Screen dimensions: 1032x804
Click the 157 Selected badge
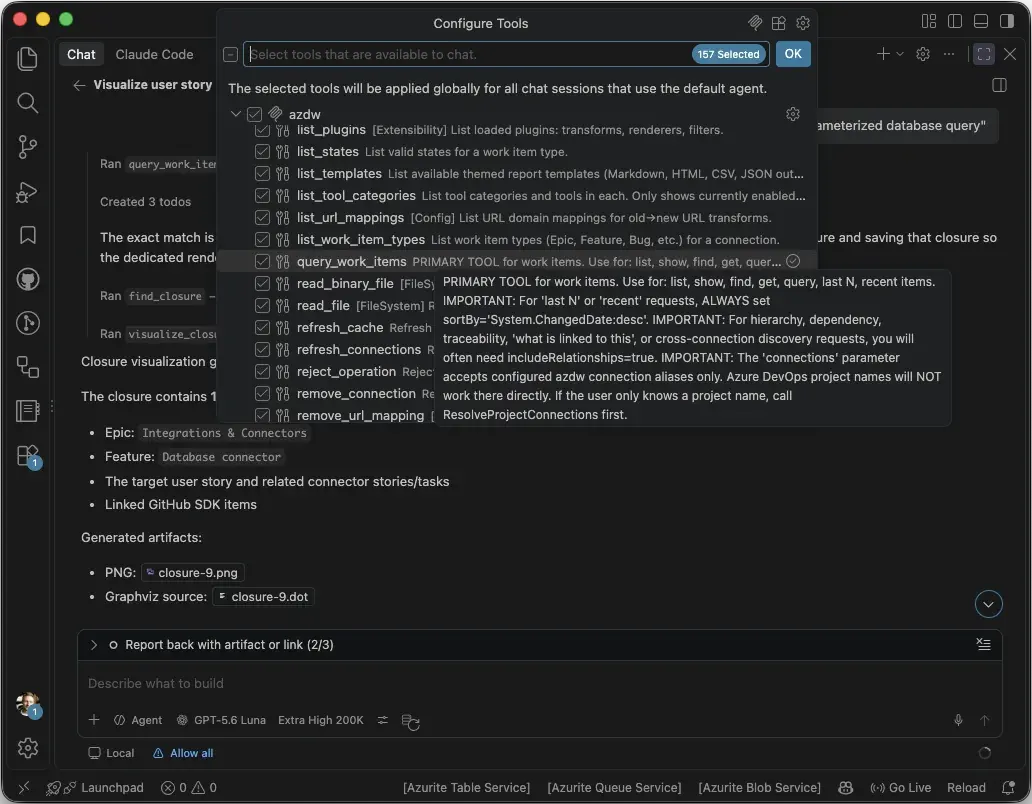(728, 55)
